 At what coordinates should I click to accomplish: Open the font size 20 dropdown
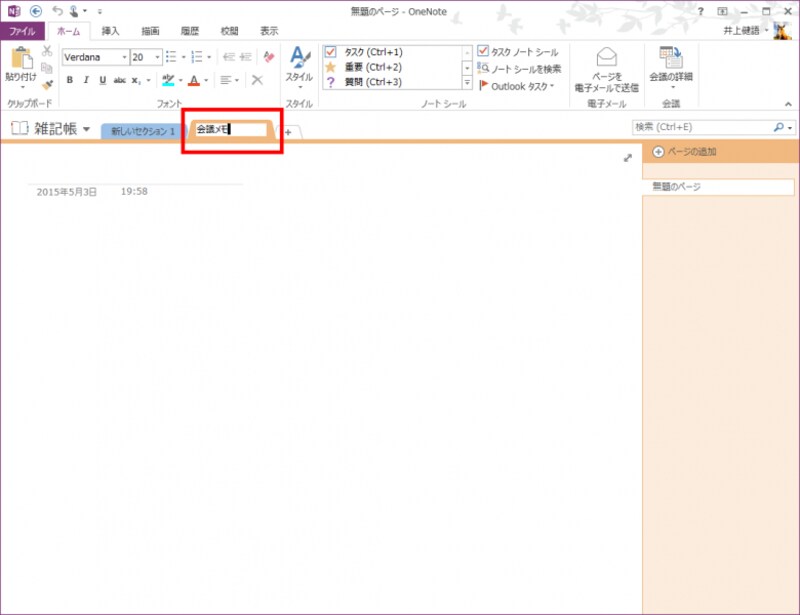(x=157, y=57)
